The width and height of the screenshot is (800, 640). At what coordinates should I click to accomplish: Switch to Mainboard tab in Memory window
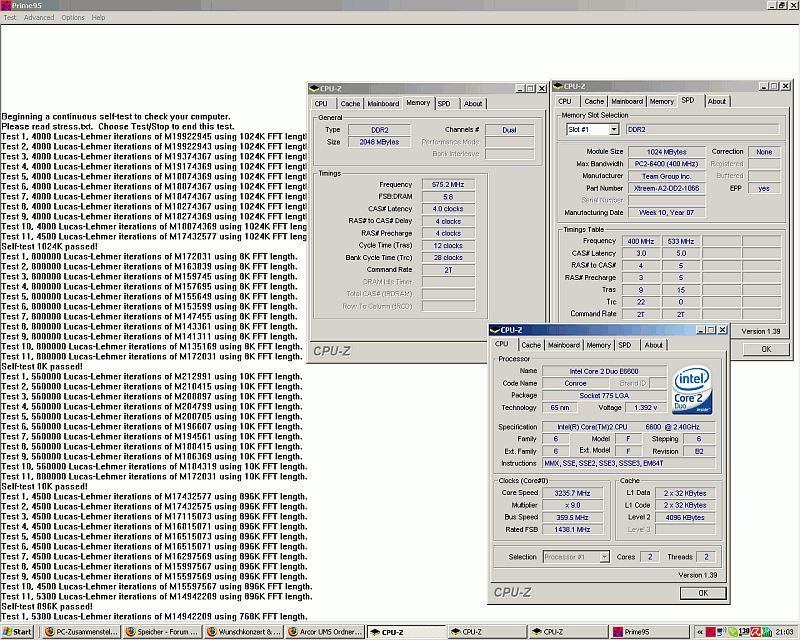[x=383, y=104]
